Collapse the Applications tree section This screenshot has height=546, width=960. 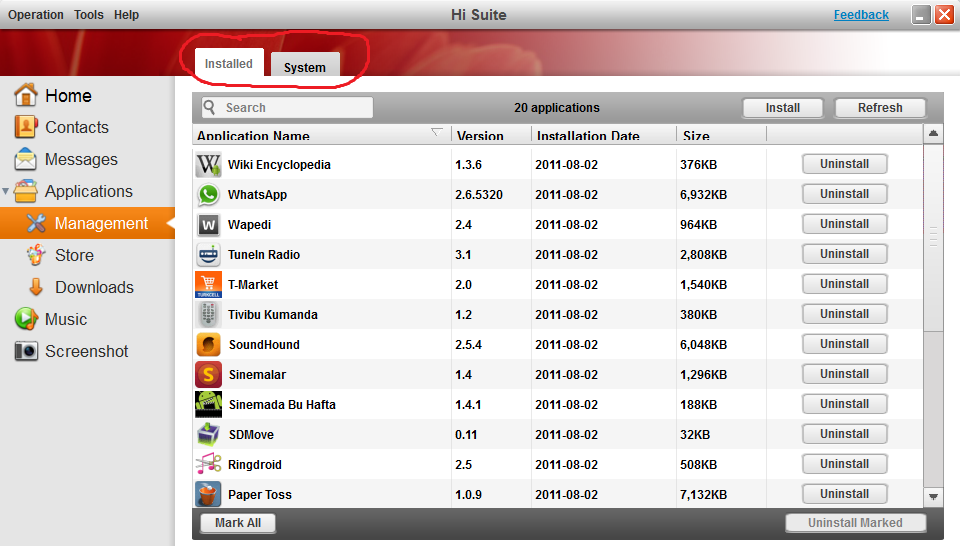6,191
